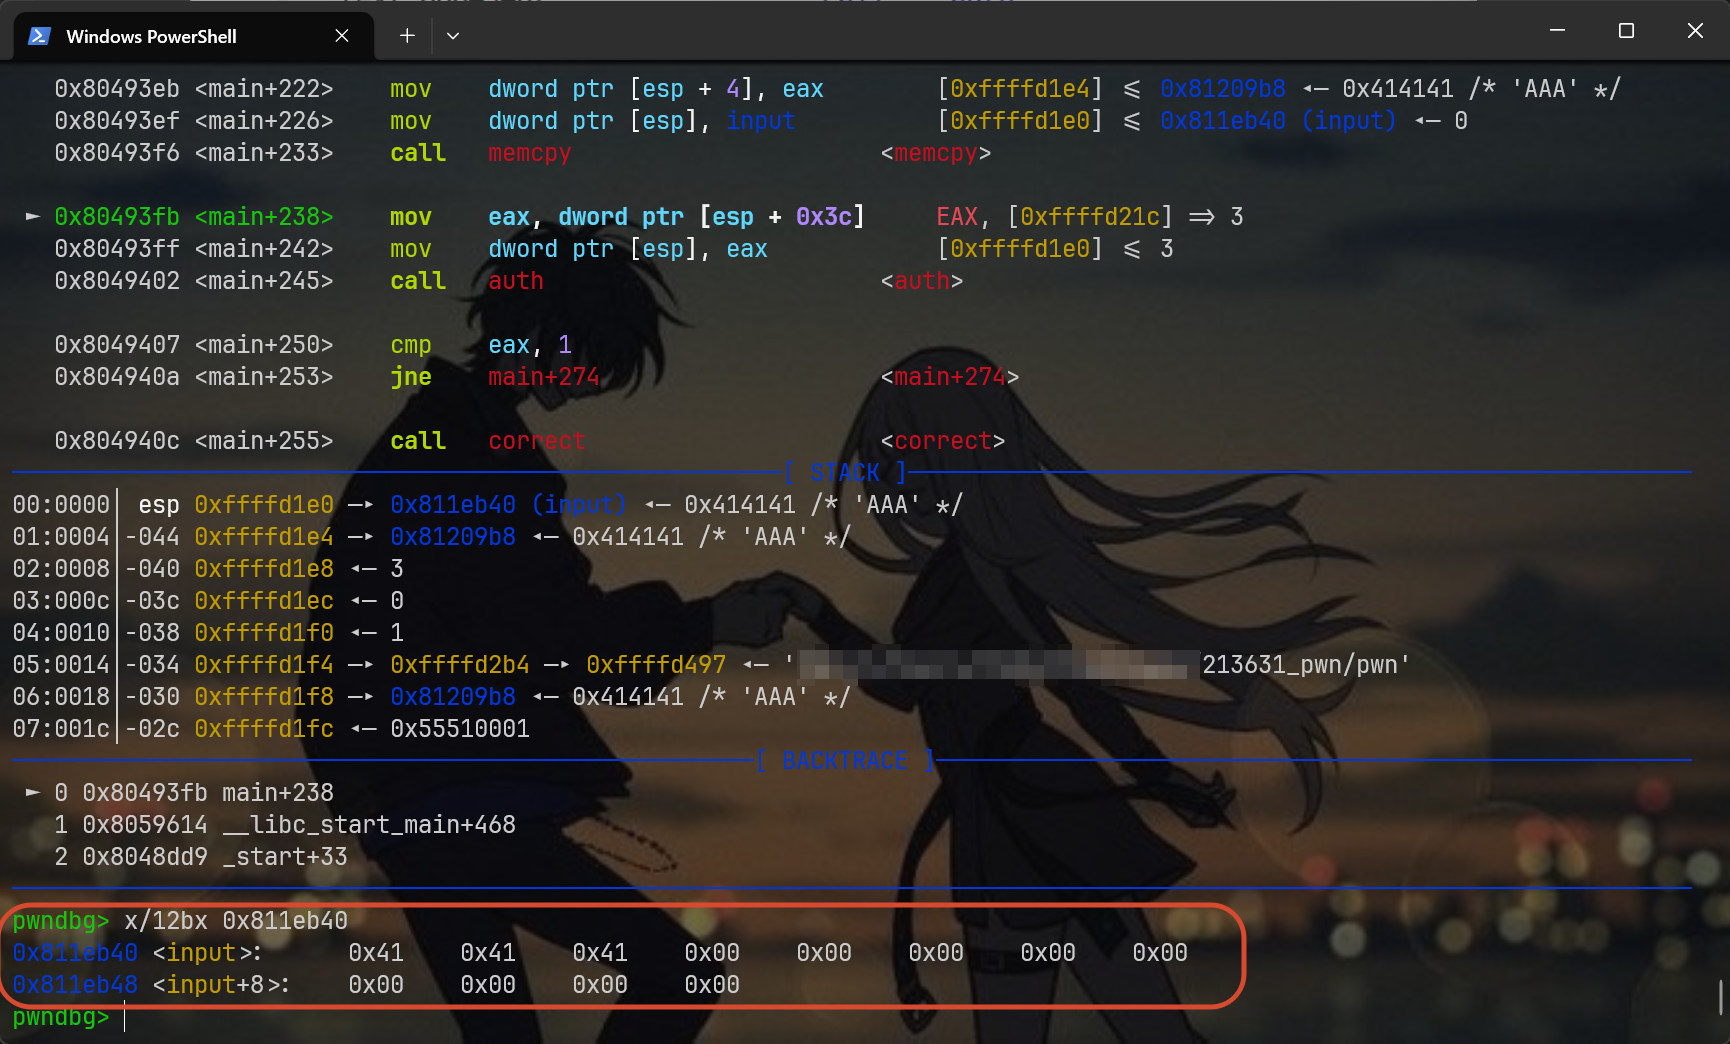The image size is (1730, 1044).
Task: Click first 0x41 byte in dump
Action: tap(376, 953)
